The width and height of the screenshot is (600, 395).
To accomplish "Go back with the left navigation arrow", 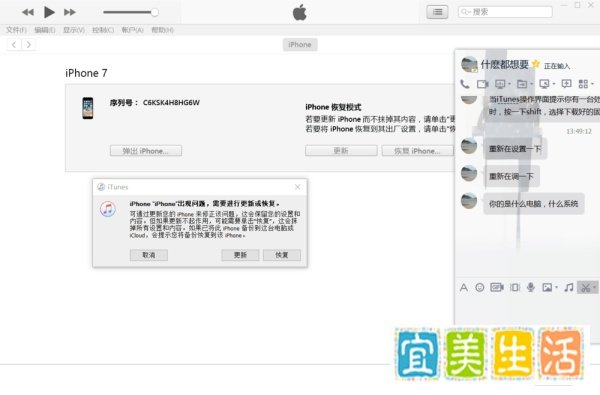I will (x=14, y=45).
